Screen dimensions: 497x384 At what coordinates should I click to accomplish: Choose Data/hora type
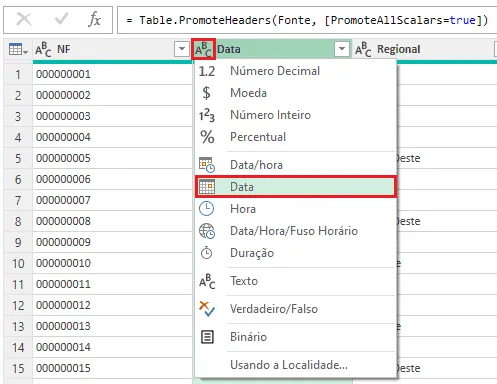click(x=296, y=165)
